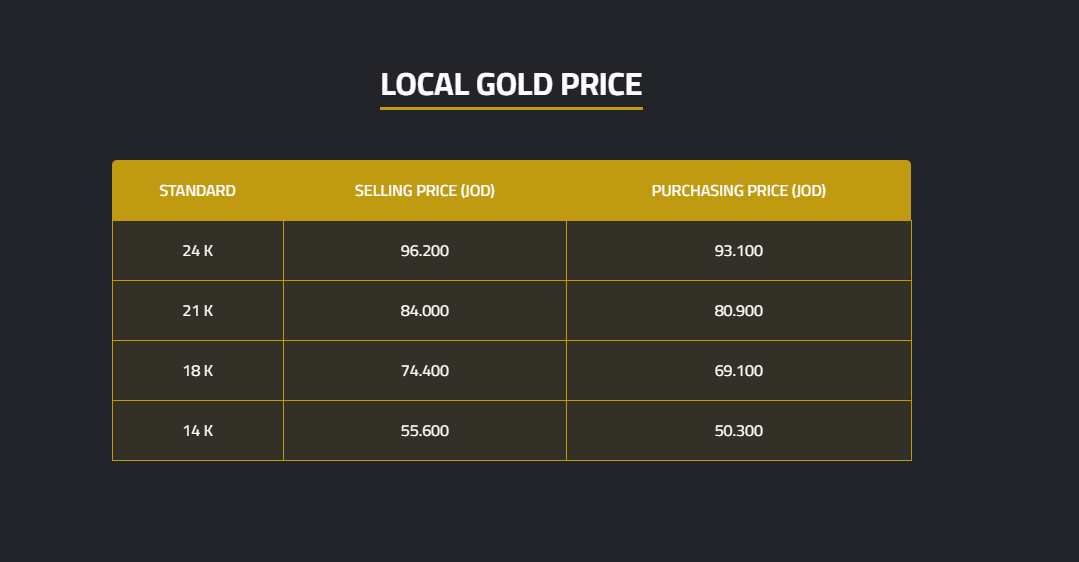This screenshot has height=562, width=1079.
Task: Select the 18 K standard cell
Action: coord(198,371)
